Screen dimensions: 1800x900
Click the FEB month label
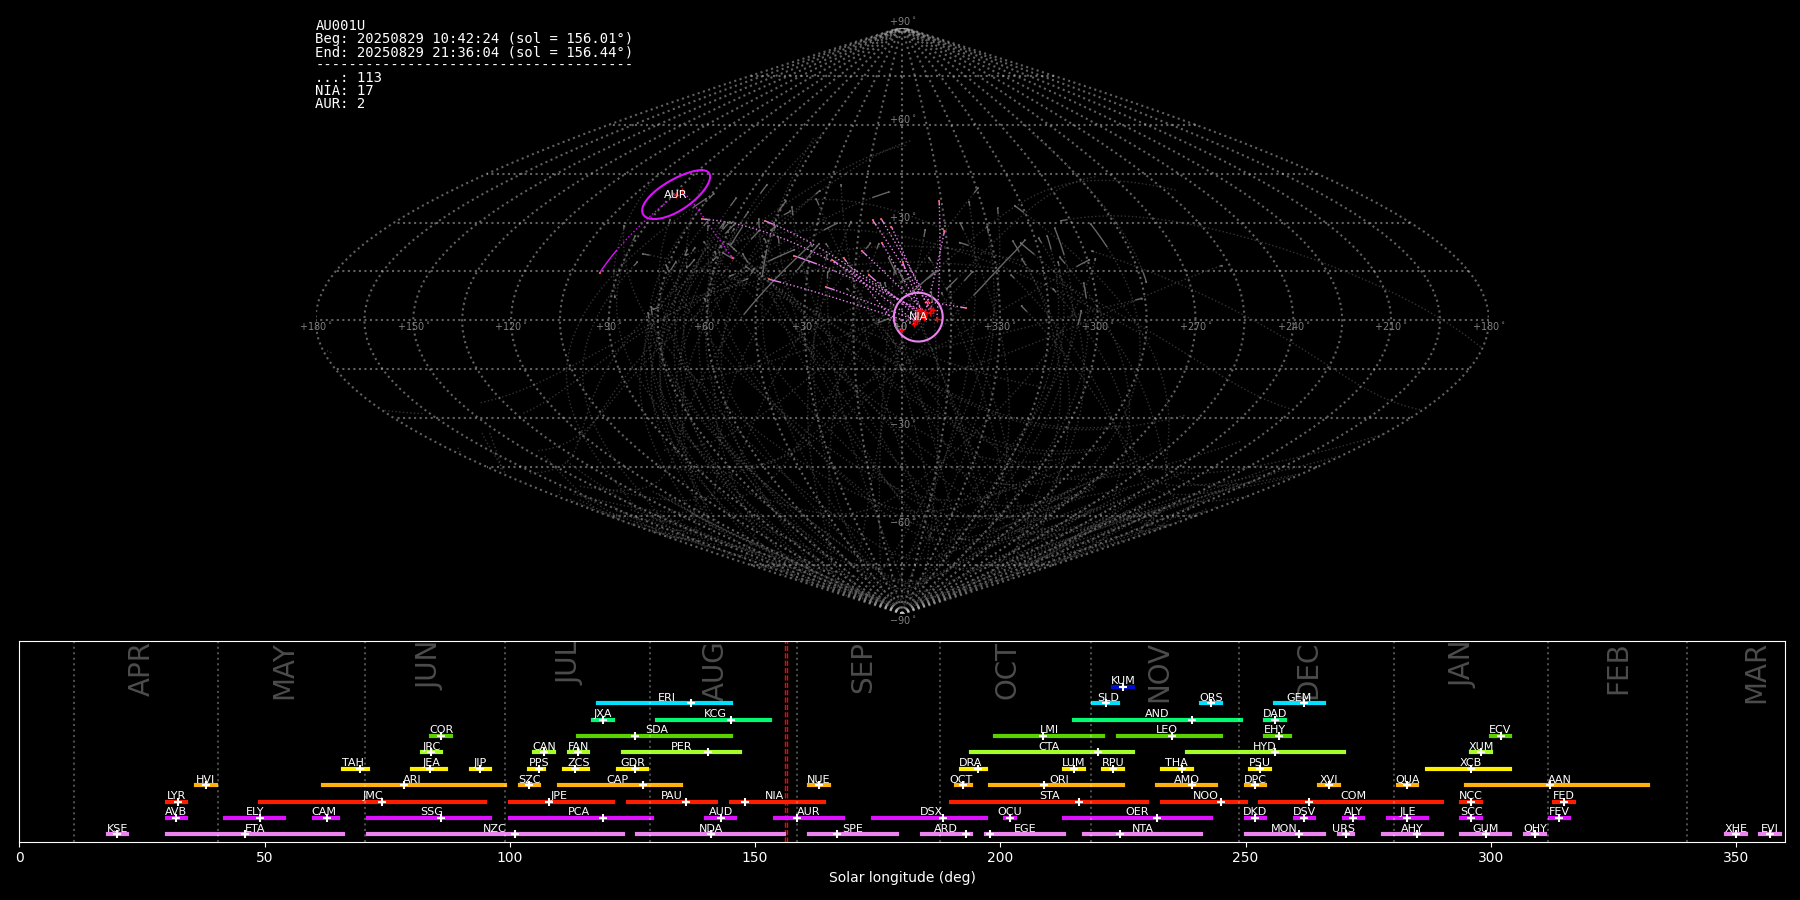pos(1618,670)
